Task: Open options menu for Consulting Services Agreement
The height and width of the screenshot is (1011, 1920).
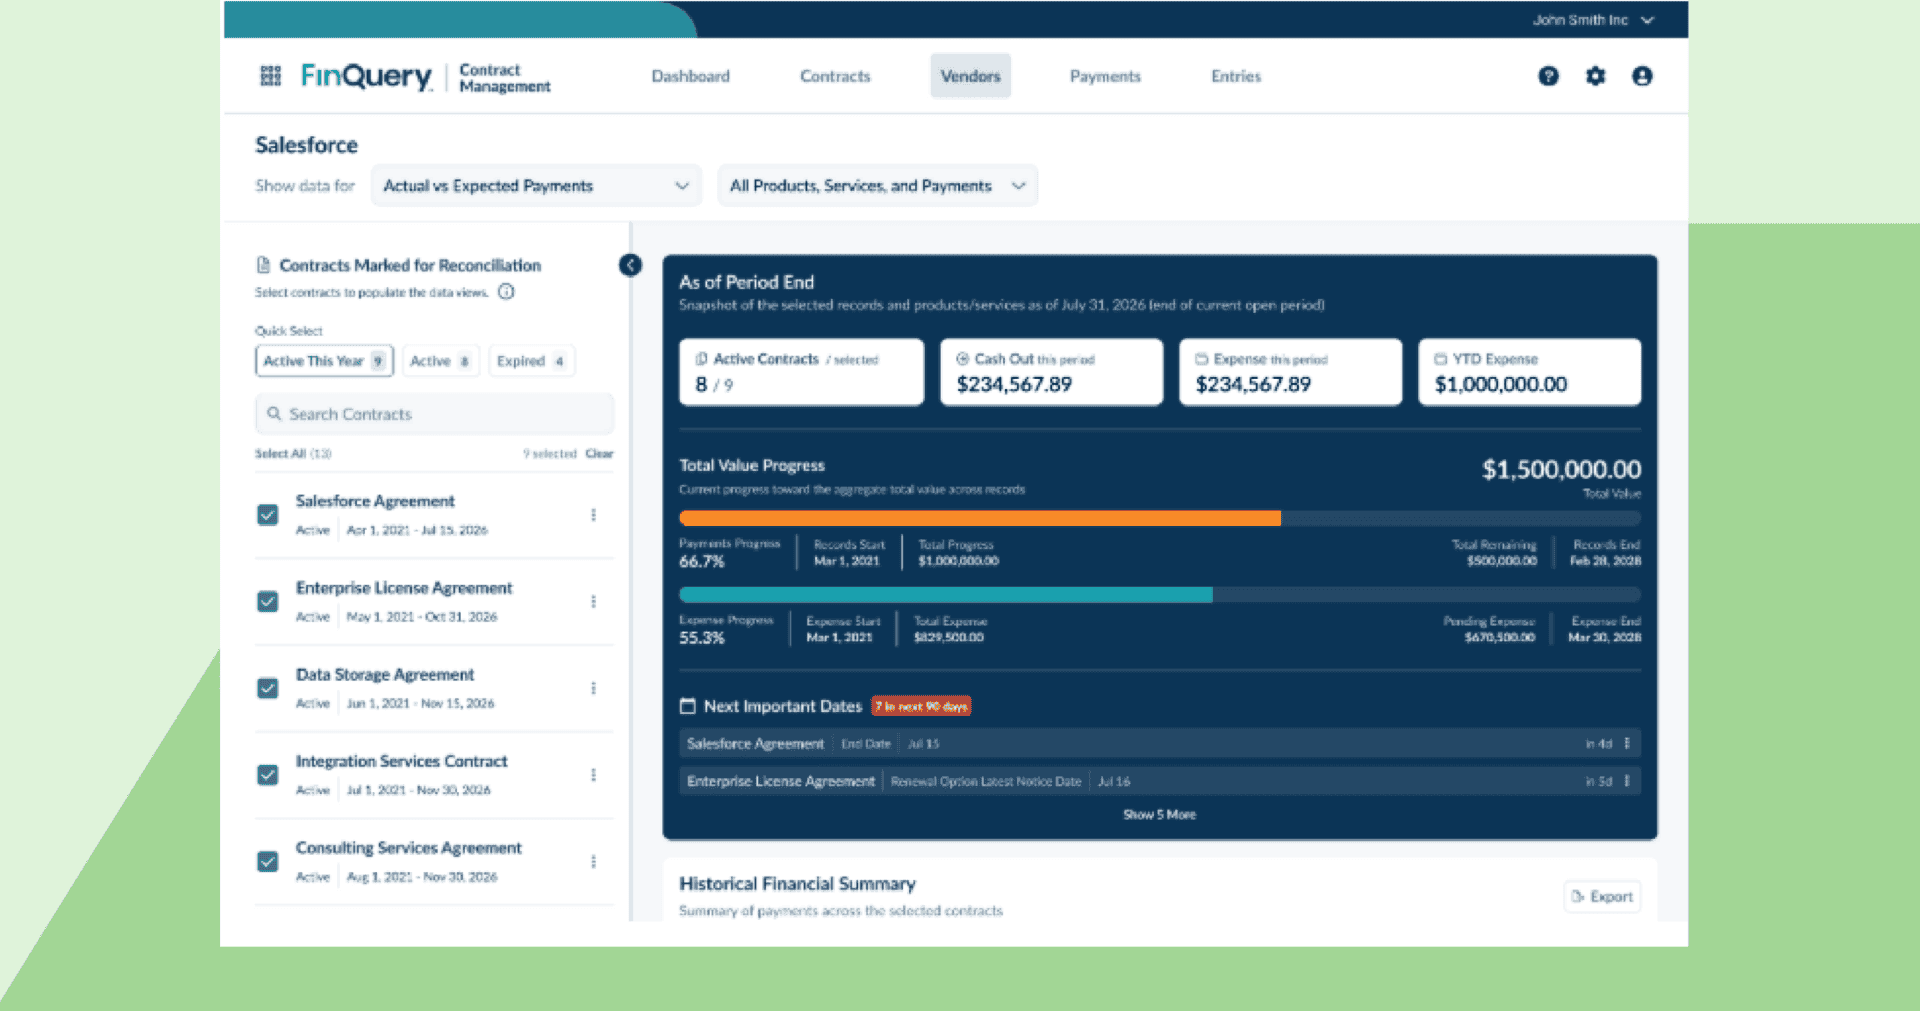Action: [593, 861]
